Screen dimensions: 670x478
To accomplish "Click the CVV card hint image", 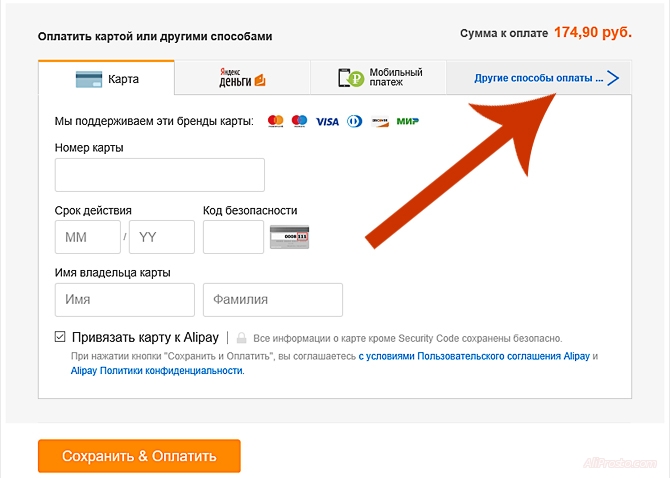I will 290,237.
